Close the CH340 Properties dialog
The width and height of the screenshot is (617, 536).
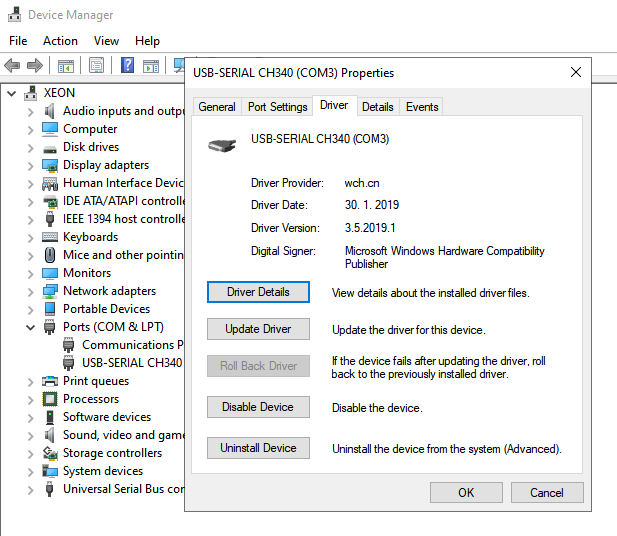[x=576, y=72]
